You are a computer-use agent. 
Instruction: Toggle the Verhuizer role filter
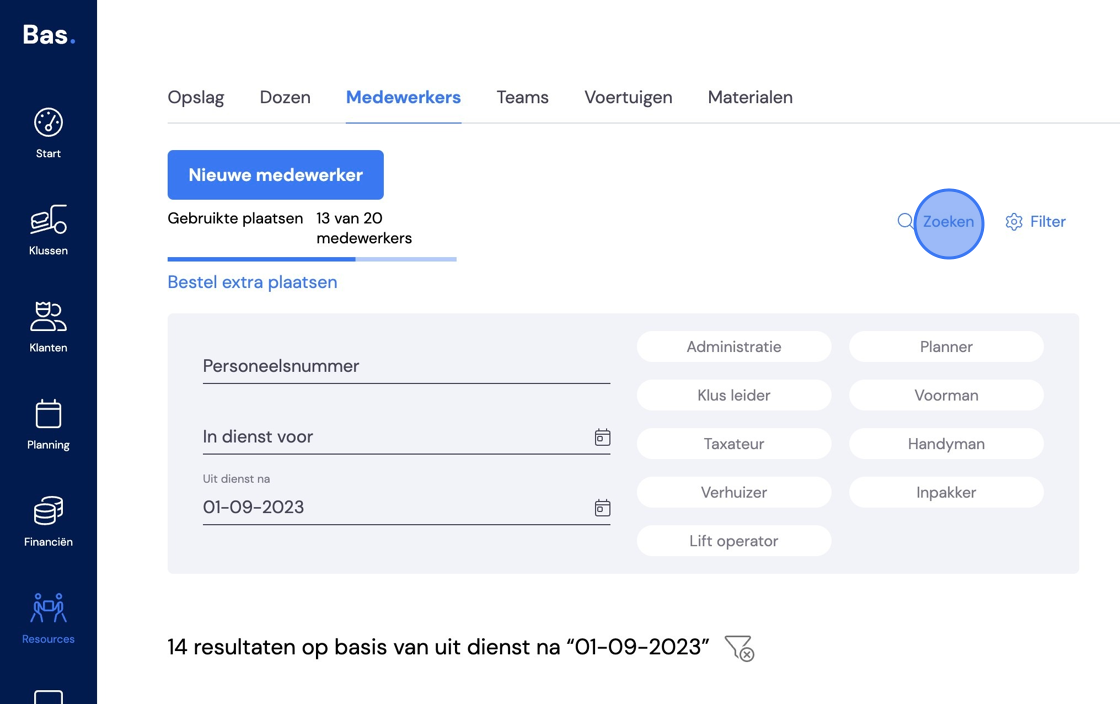click(734, 493)
